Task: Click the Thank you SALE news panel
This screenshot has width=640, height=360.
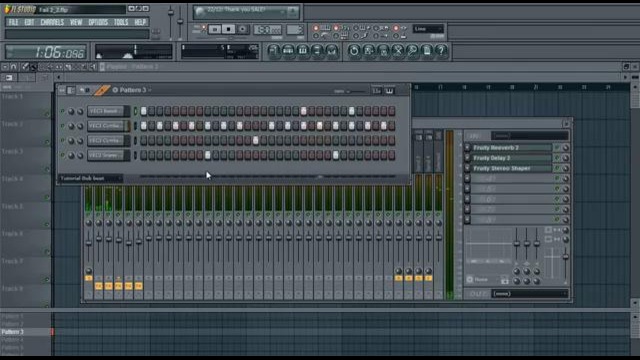Action: point(247,12)
